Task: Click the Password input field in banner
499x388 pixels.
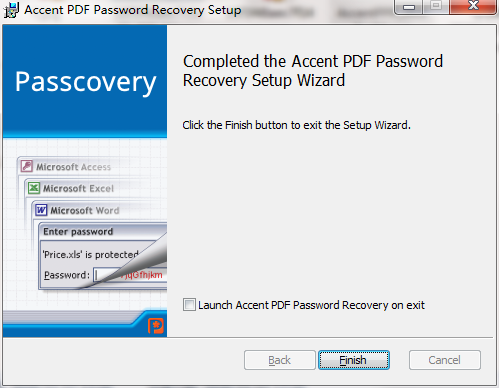Action: point(130,275)
